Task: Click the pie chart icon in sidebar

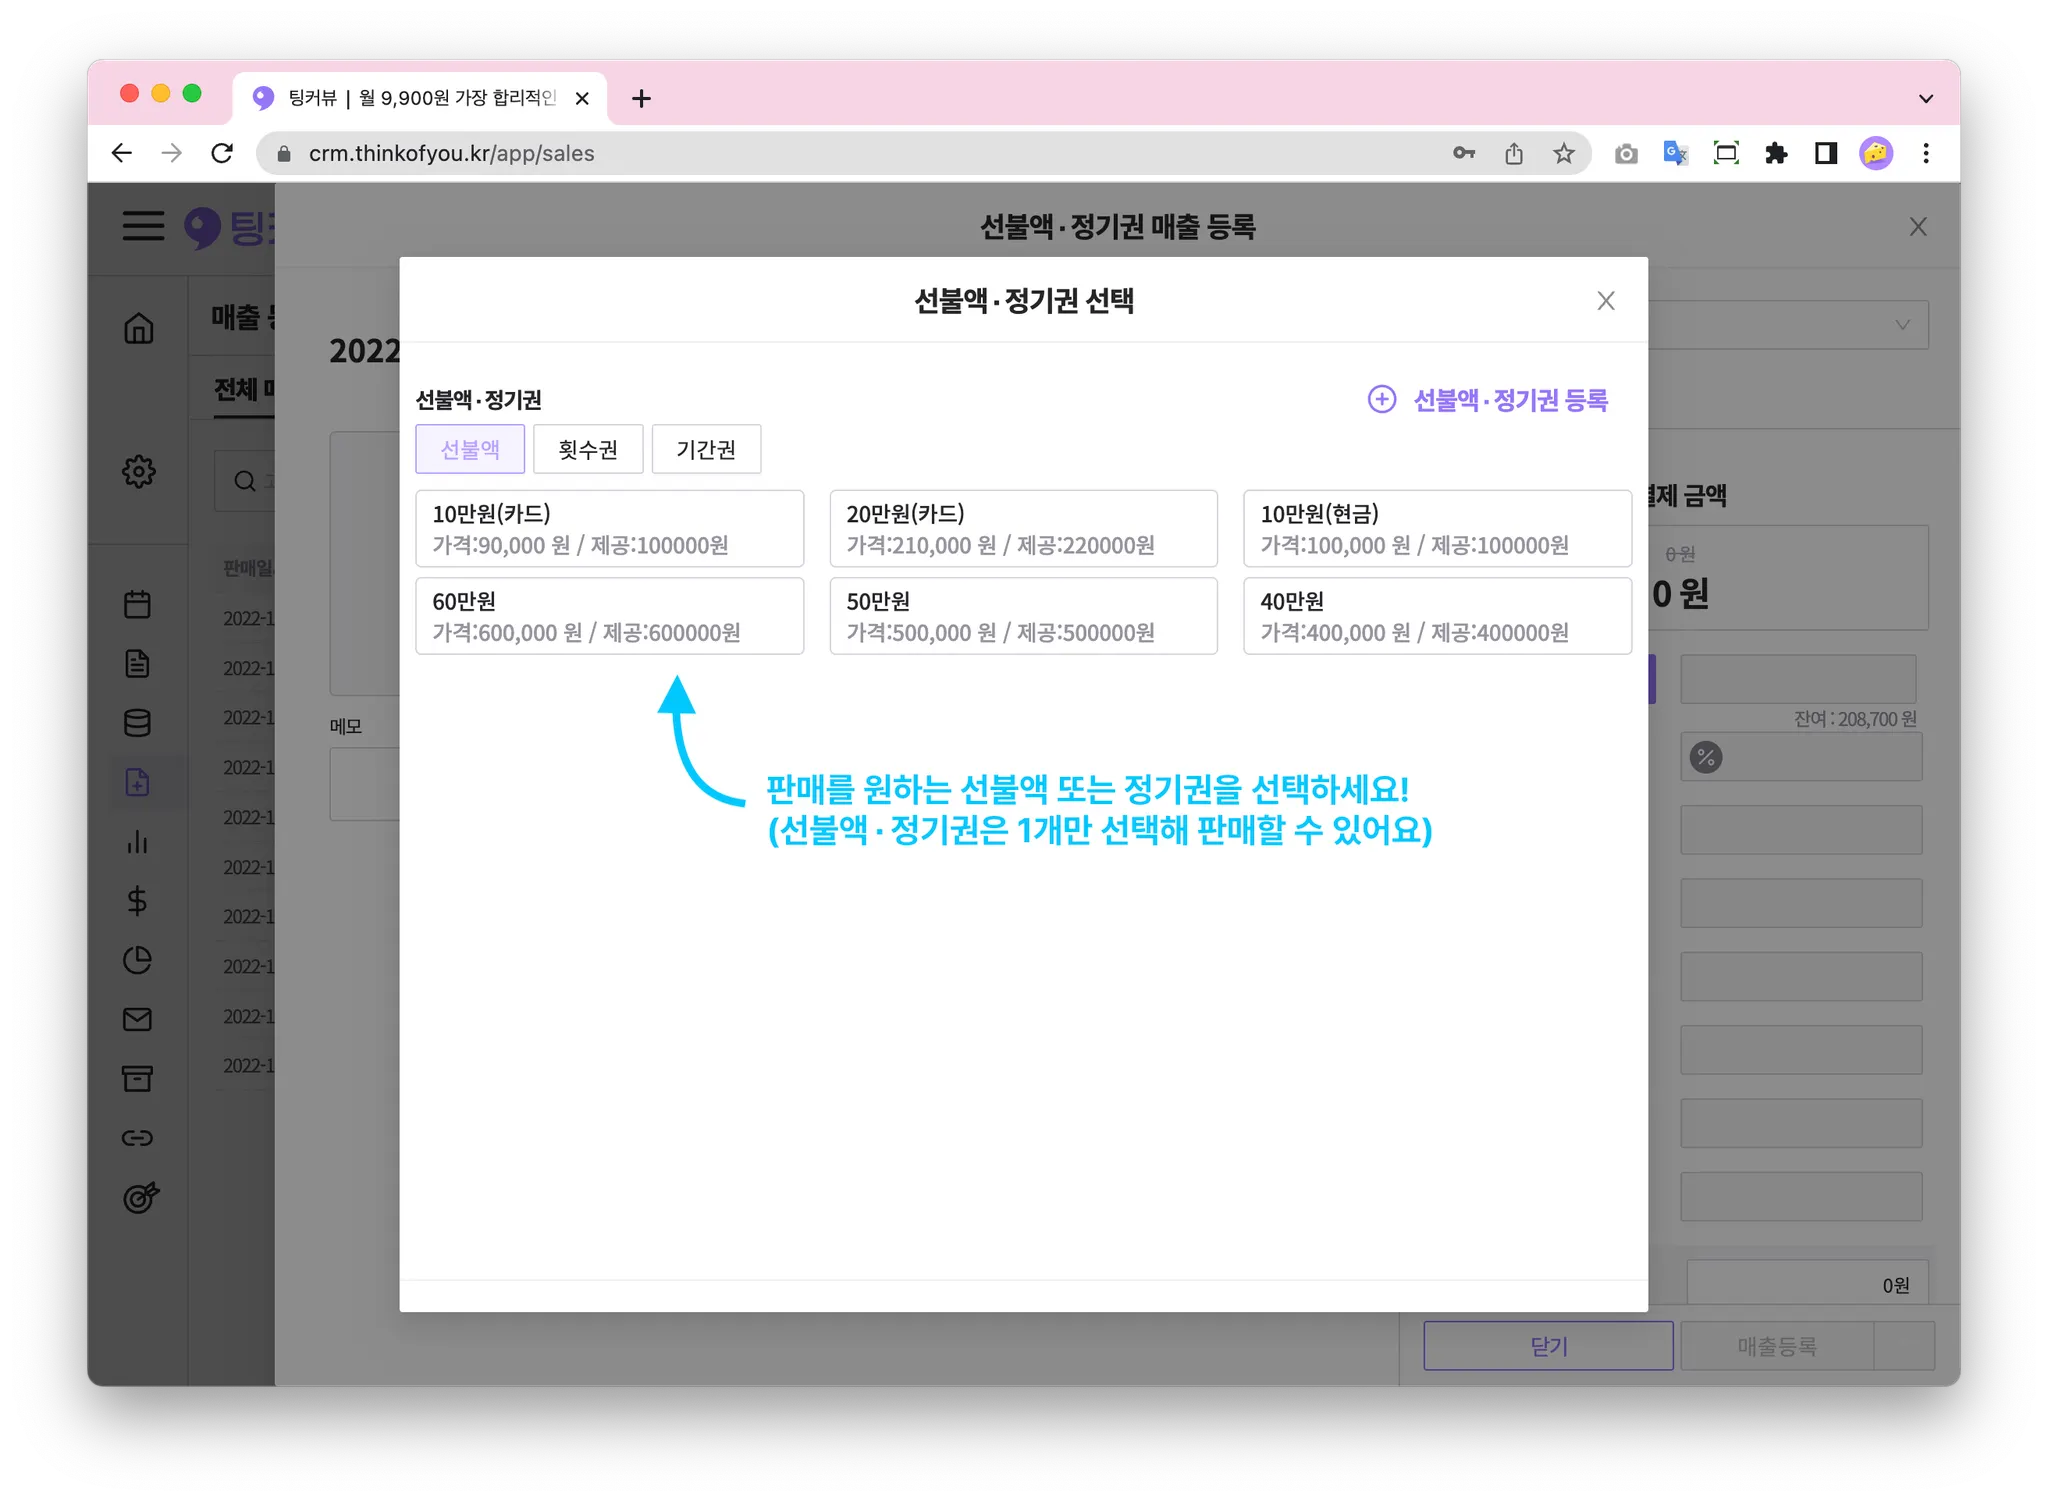Action: pos(137,960)
